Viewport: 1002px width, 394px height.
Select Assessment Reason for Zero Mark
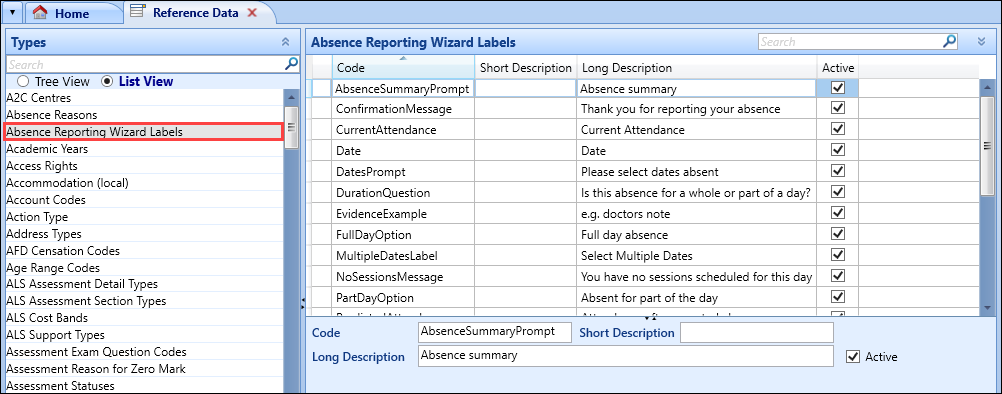click(144, 368)
